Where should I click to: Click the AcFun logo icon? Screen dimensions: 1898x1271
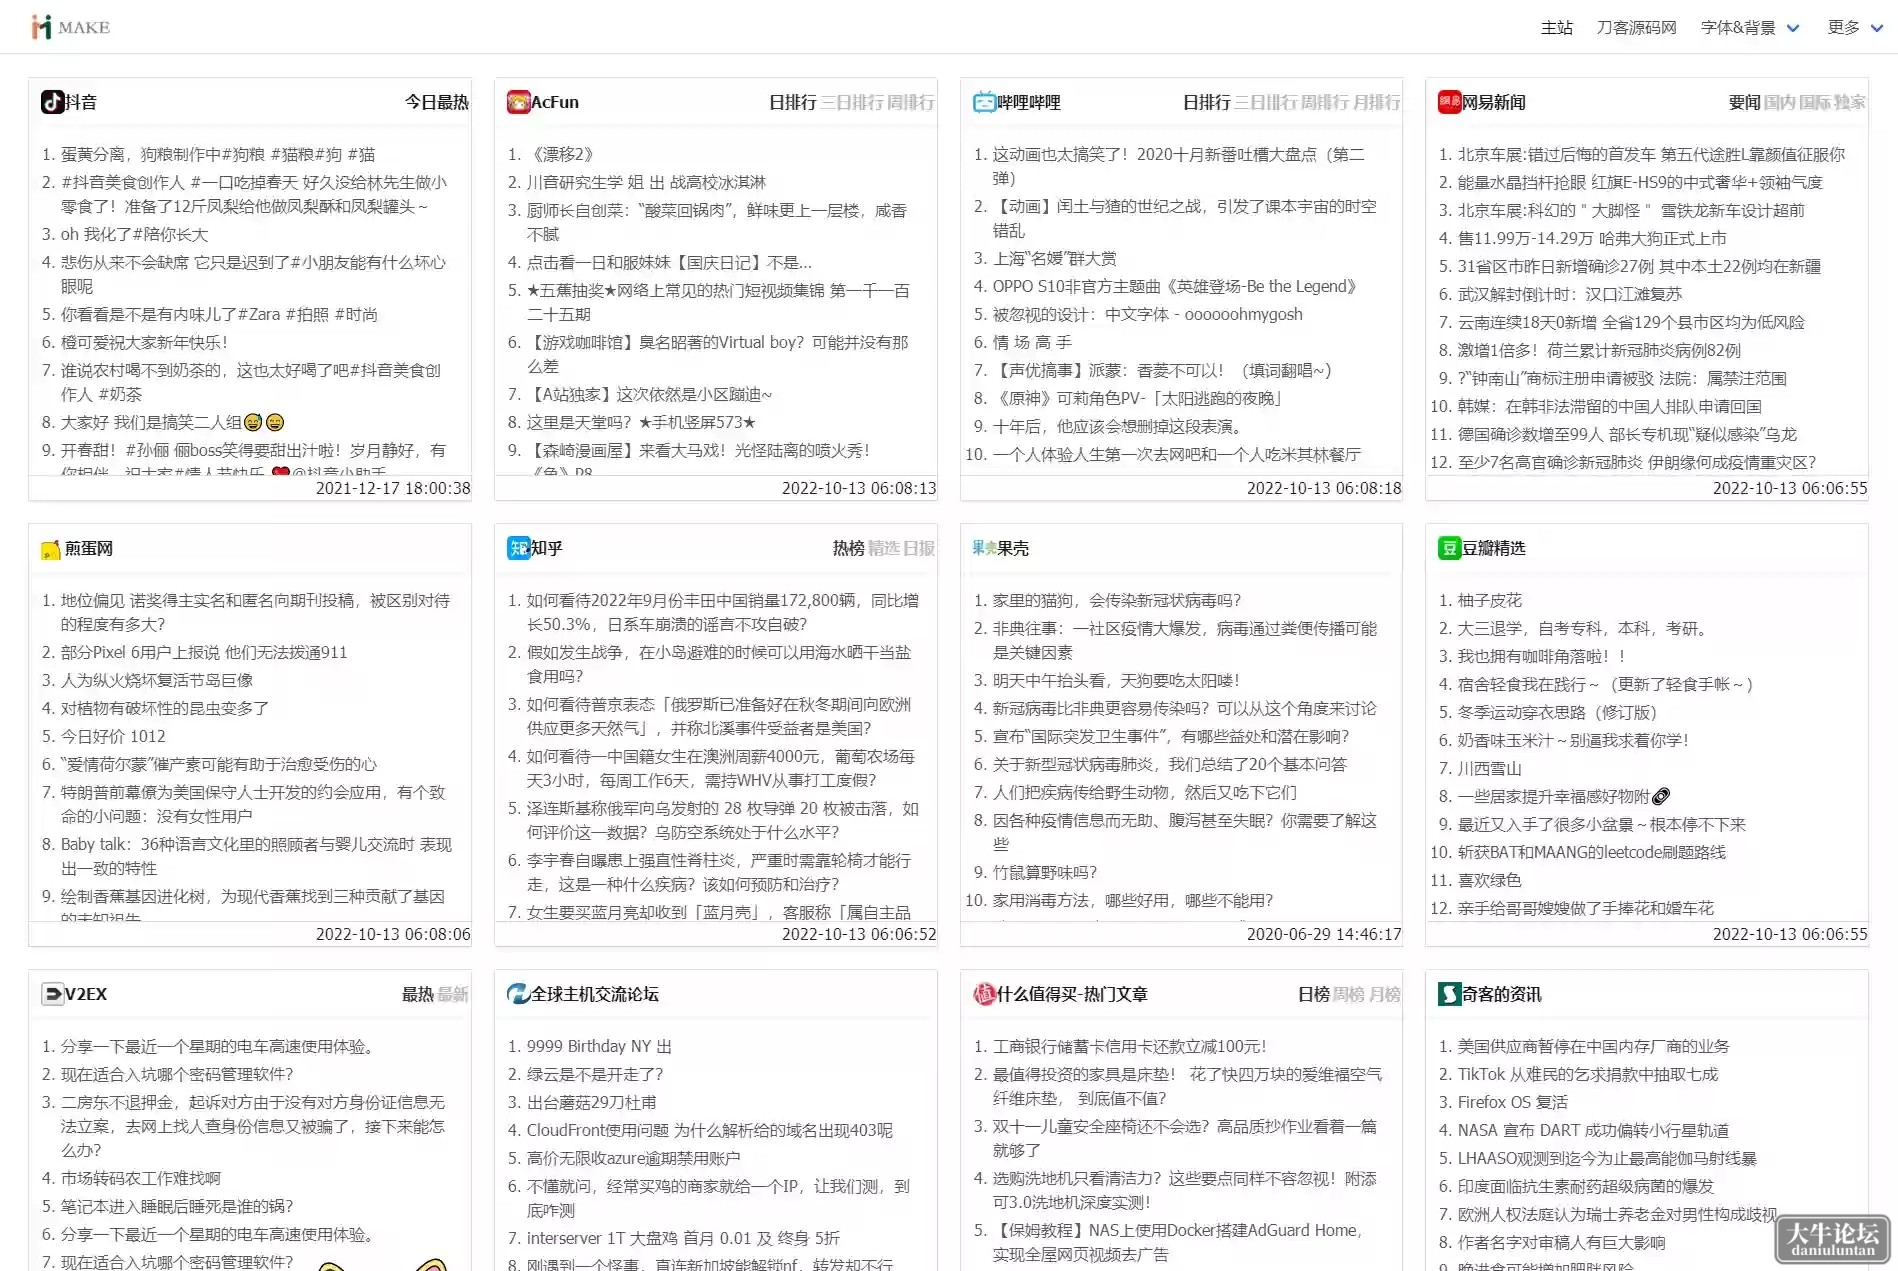tap(518, 102)
